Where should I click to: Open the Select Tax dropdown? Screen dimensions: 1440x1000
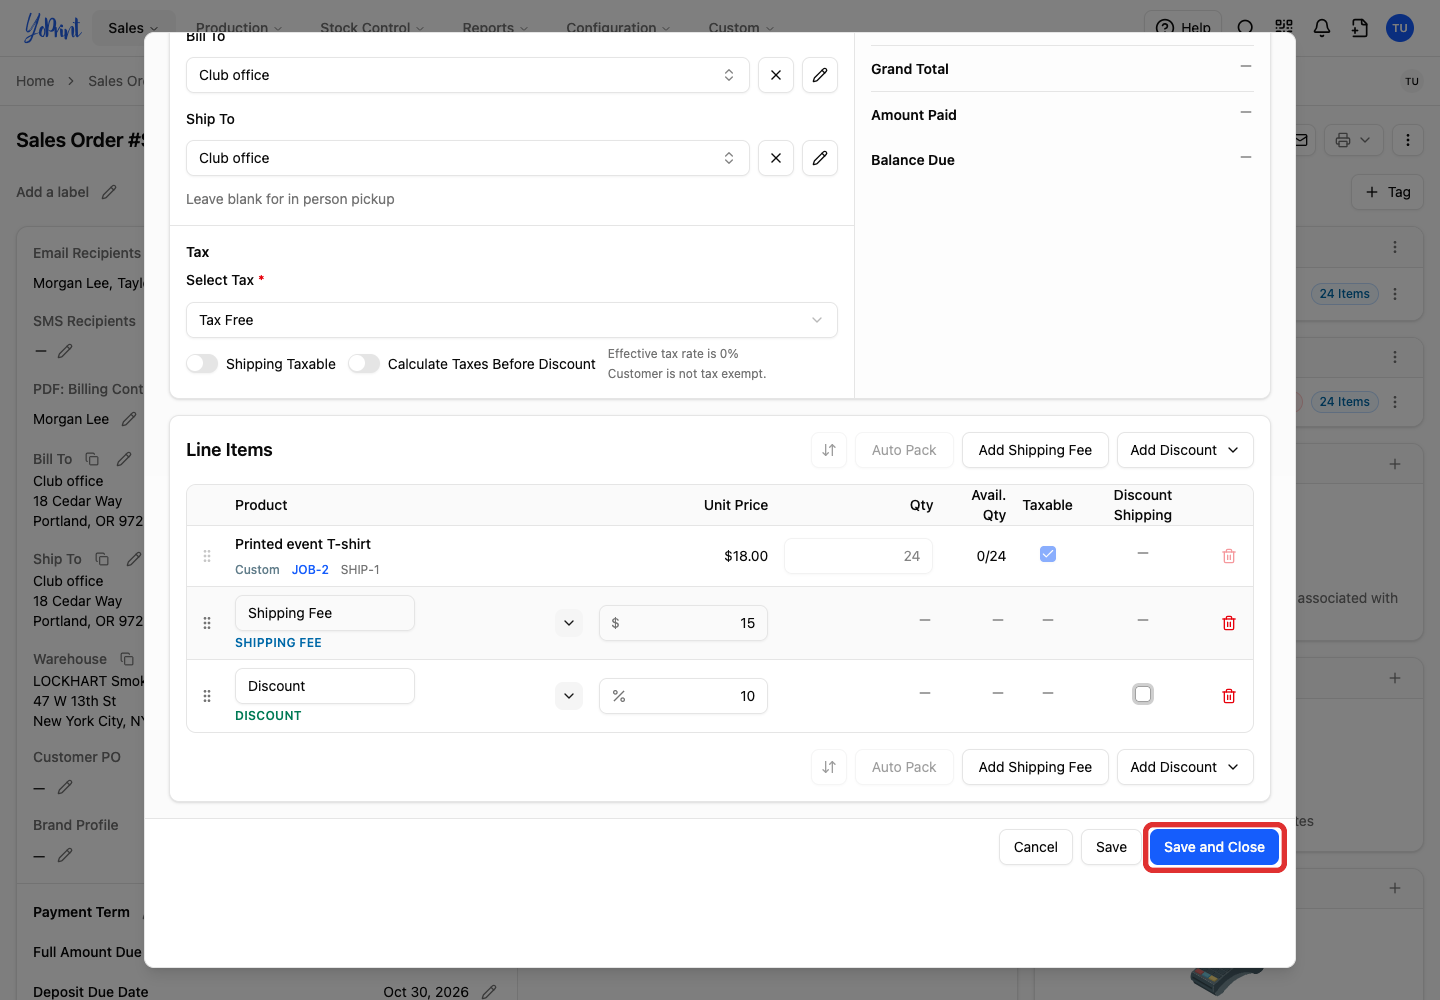pos(512,320)
